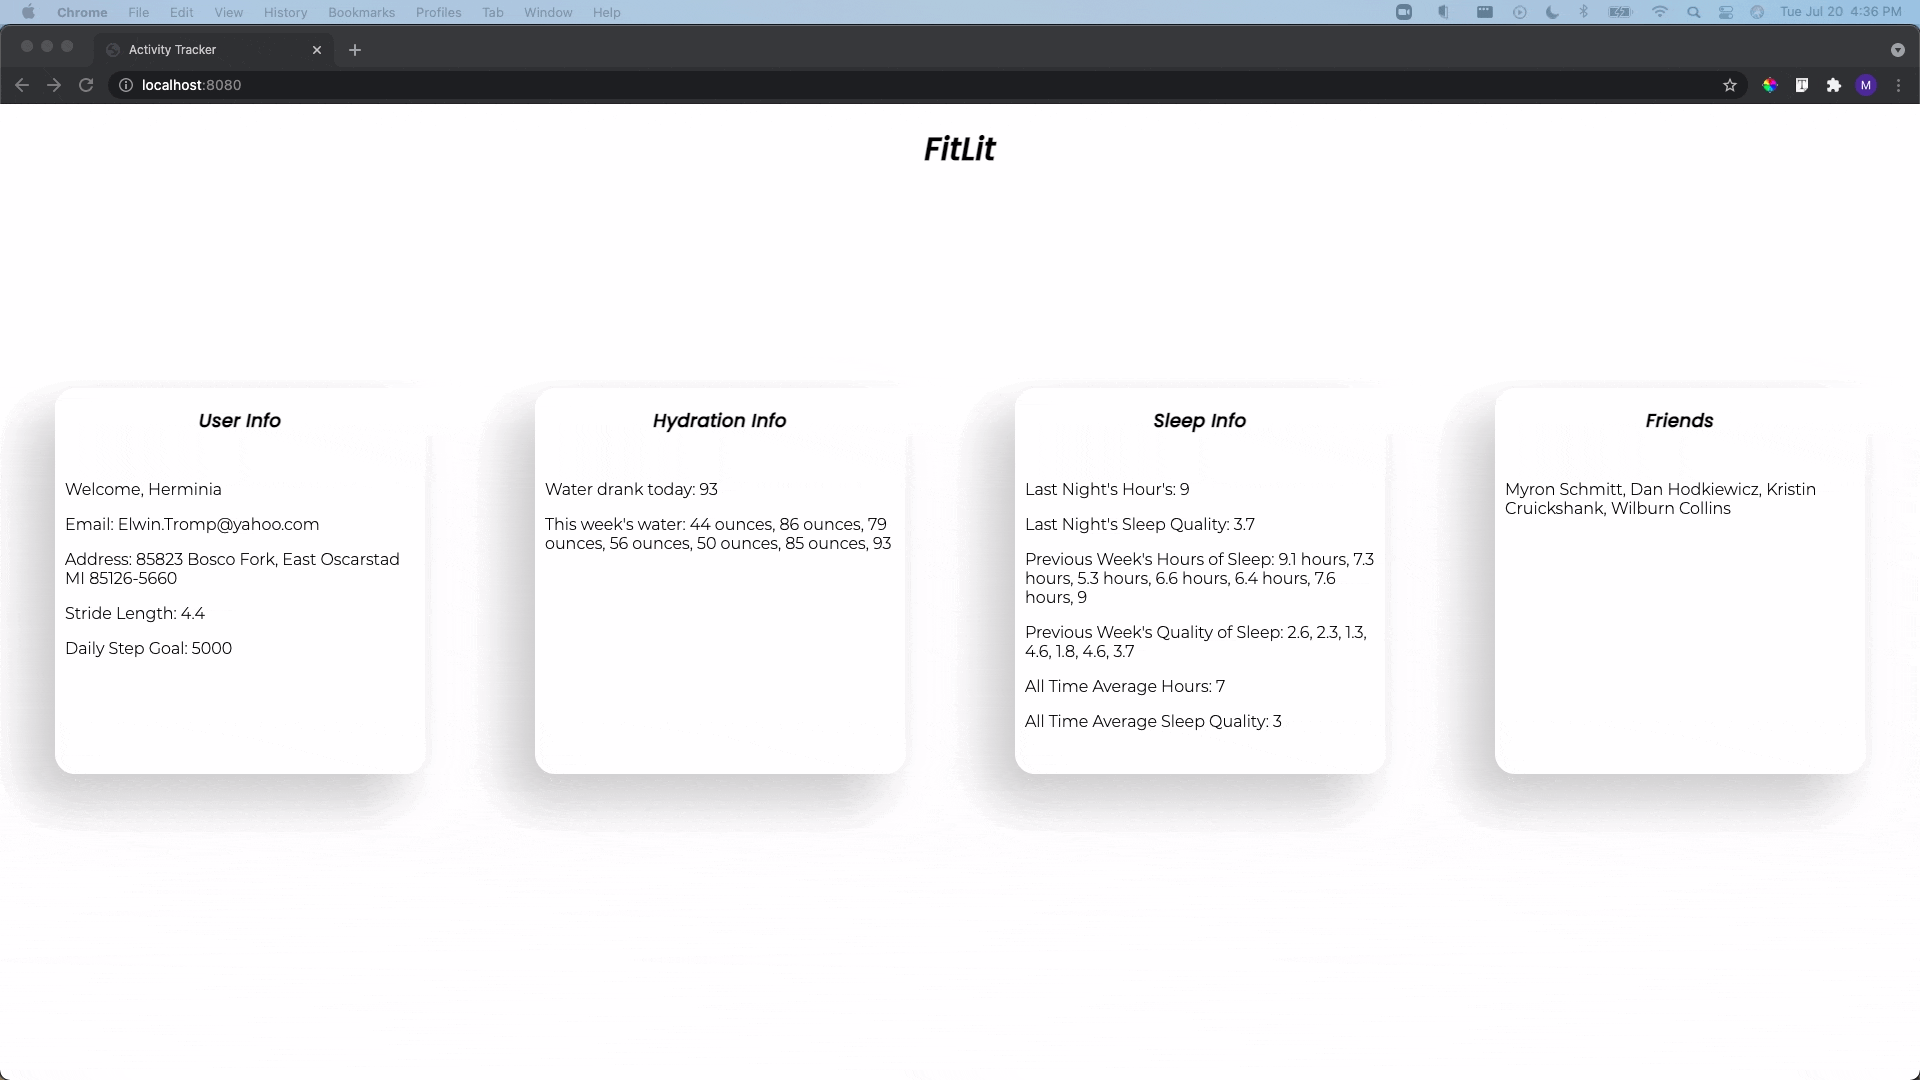Toggle dark mode moon icon
This screenshot has width=1920, height=1080.
pyautogui.click(x=1553, y=12)
